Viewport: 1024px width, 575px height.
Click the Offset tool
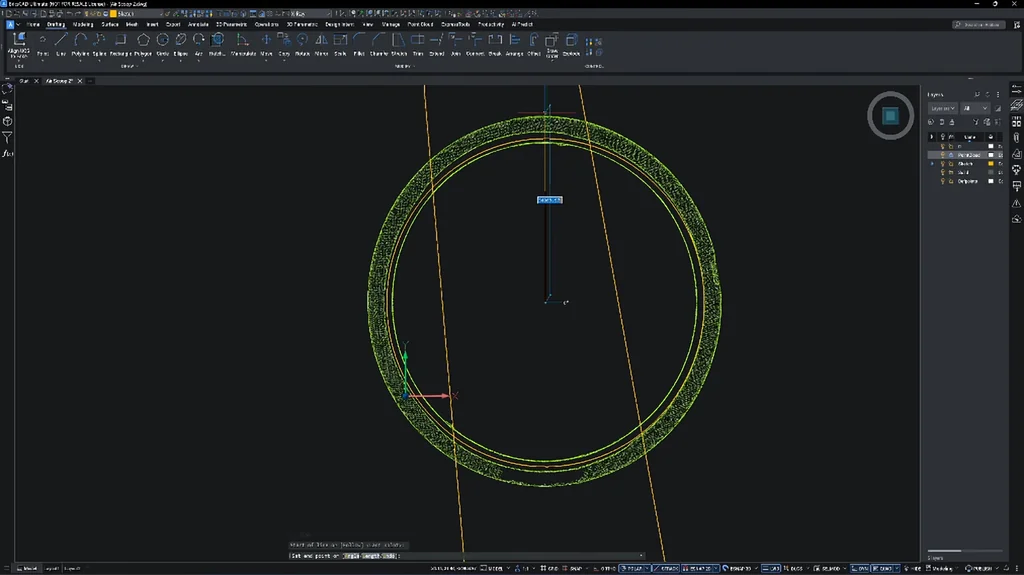(x=534, y=44)
